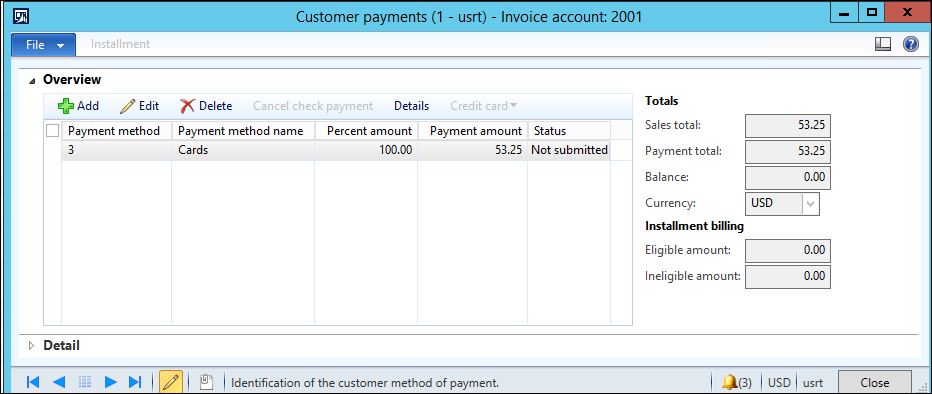Click the Details button in toolbar

coord(411,106)
